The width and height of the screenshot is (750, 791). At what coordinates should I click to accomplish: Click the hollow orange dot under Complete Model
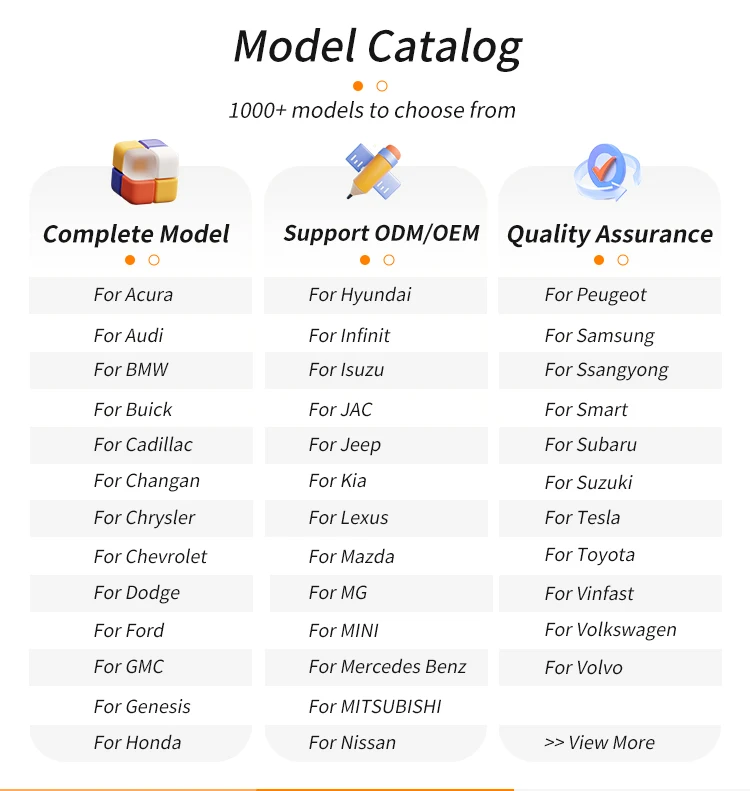[154, 260]
